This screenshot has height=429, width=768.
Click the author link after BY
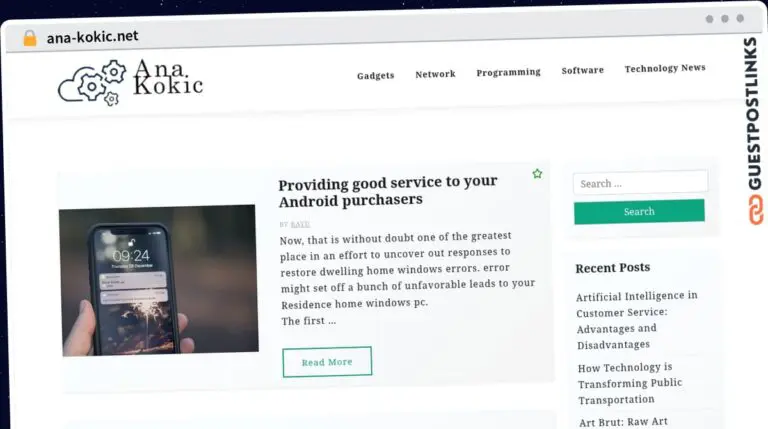pyautogui.click(x=300, y=224)
